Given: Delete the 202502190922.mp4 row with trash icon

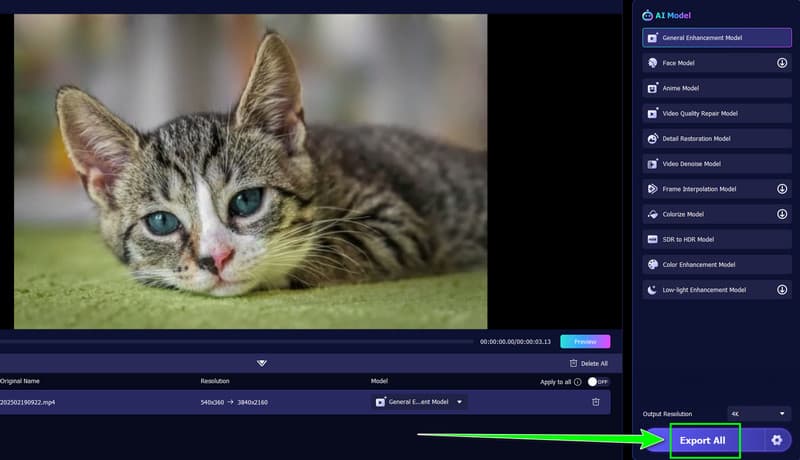Looking at the screenshot, I should pos(596,402).
